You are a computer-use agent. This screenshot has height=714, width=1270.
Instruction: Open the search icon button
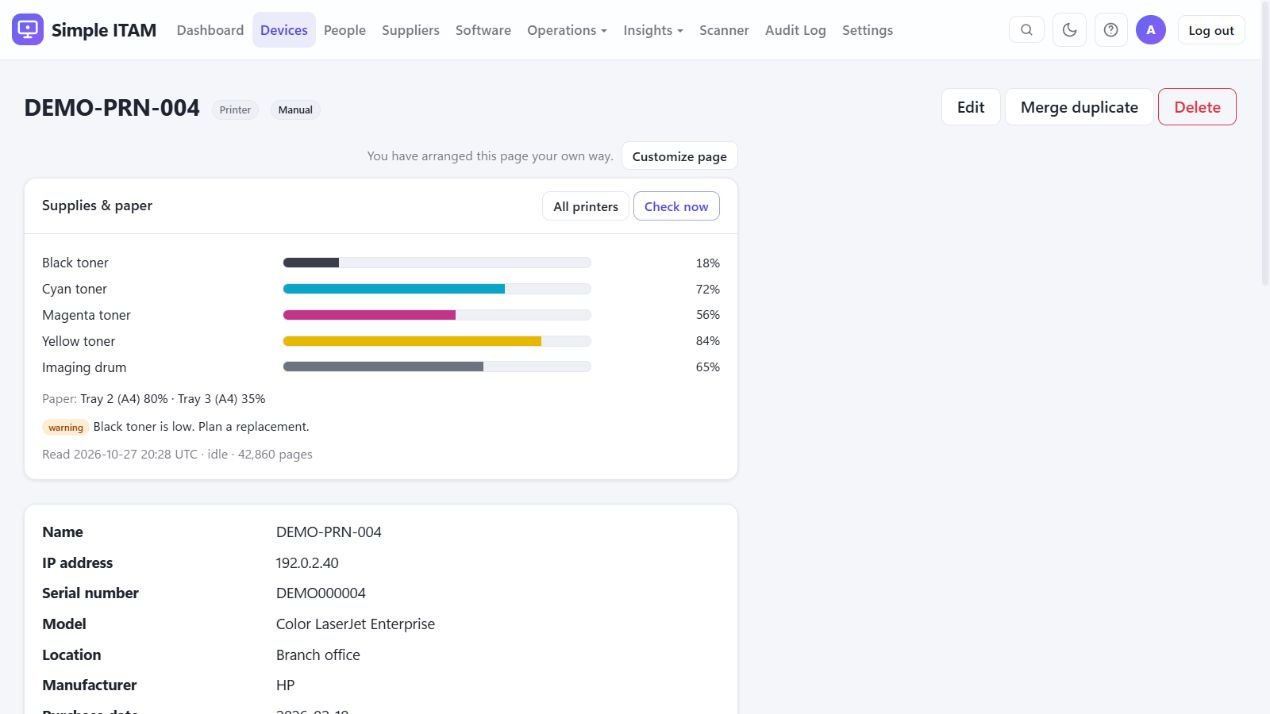point(1027,30)
